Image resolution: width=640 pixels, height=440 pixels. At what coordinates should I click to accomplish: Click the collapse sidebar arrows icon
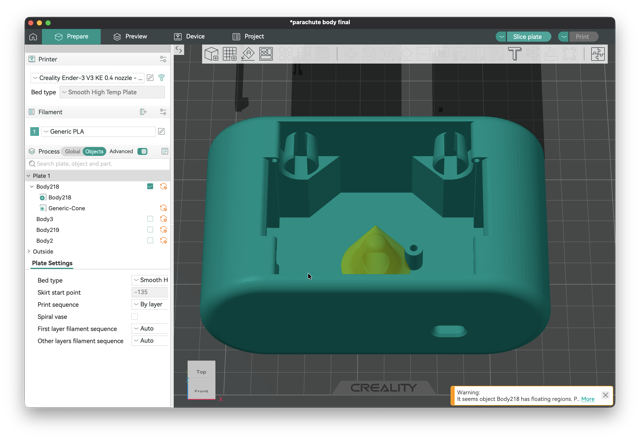click(x=179, y=49)
